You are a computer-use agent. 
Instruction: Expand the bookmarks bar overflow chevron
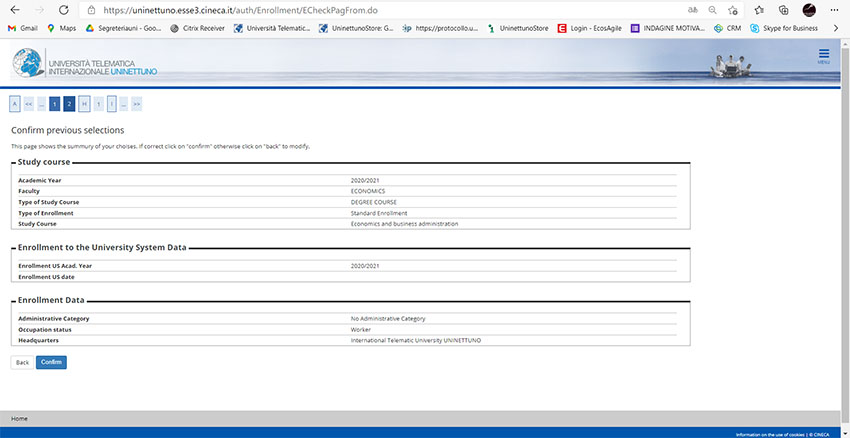pyautogui.click(x=835, y=28)
